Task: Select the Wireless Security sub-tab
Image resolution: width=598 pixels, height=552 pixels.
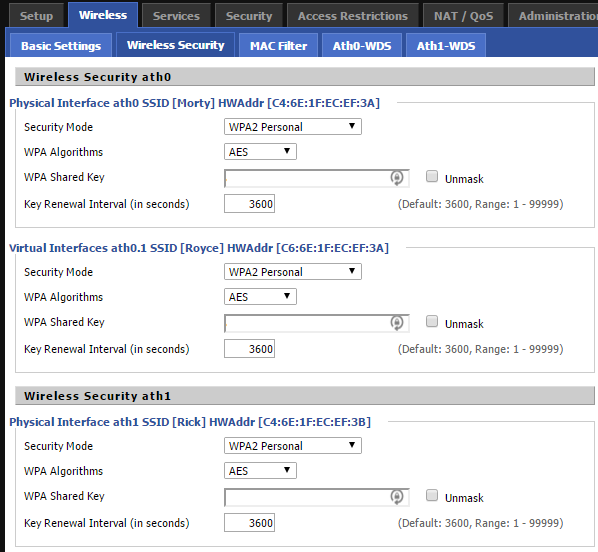Action: click(x=175, y=45)
